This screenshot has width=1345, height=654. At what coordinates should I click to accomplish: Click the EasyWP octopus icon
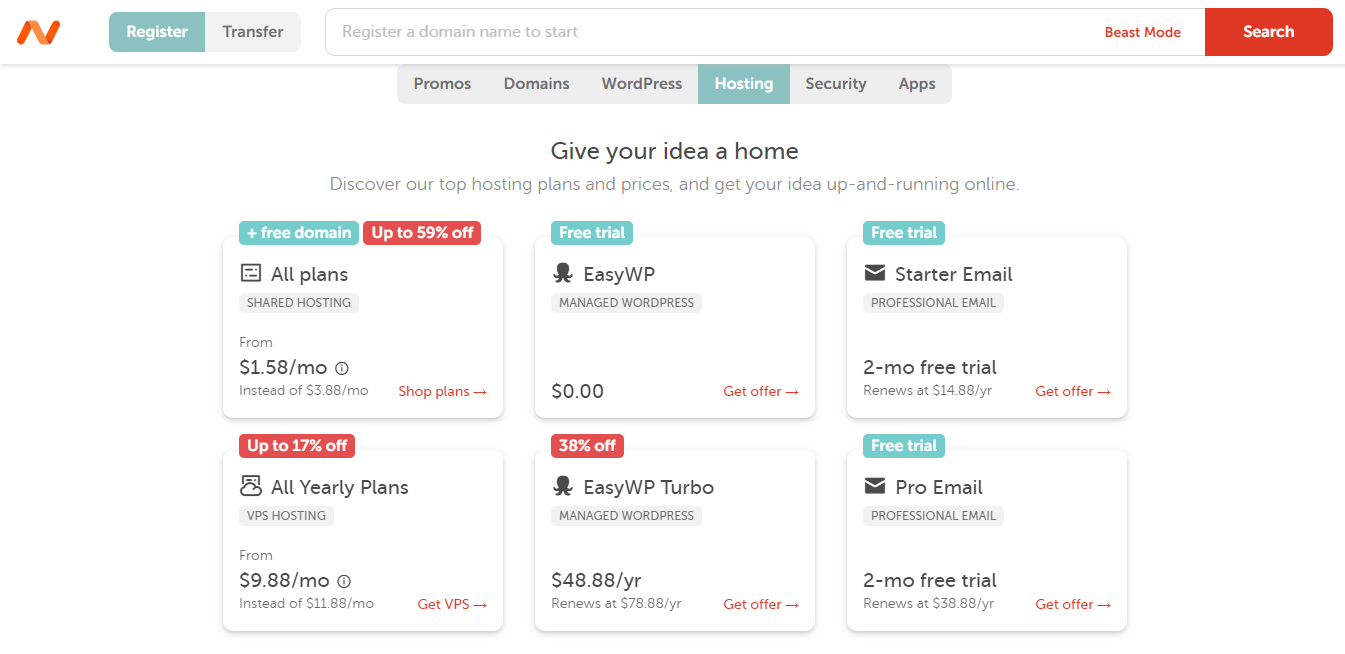tap(563, 274)
